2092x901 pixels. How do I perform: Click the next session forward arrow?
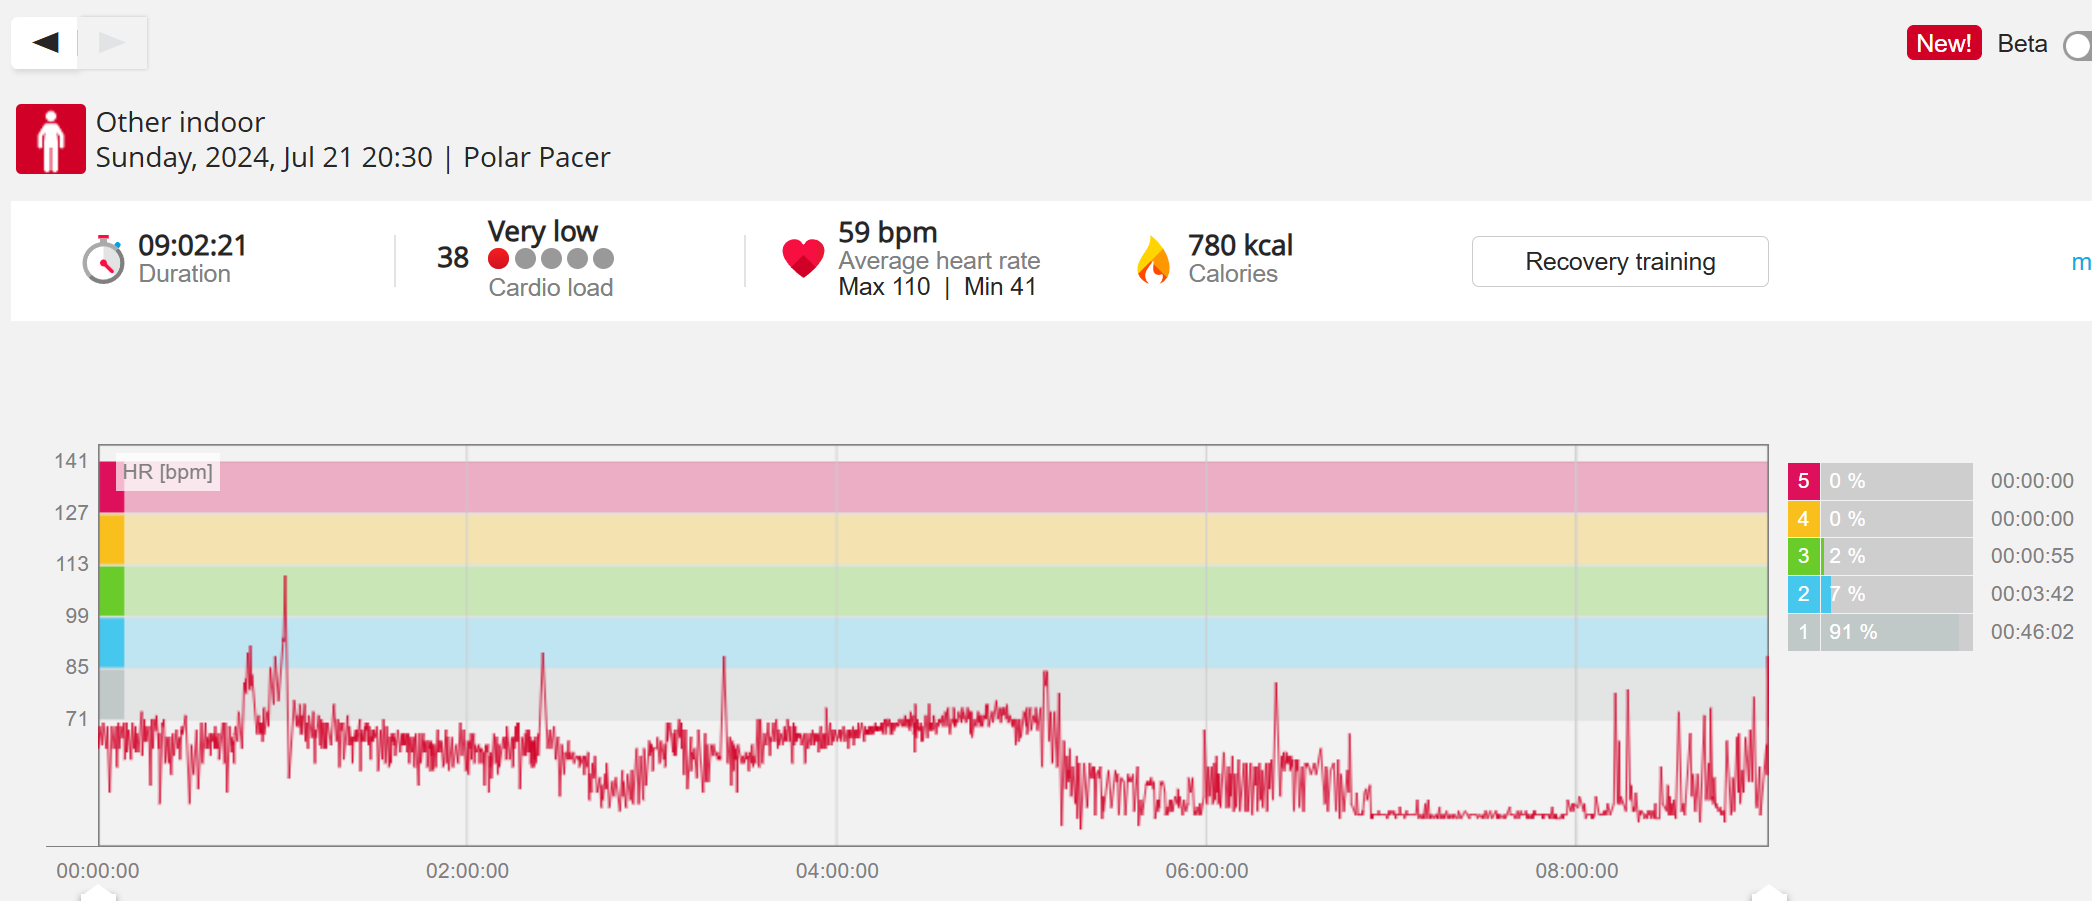coord(112,42)
